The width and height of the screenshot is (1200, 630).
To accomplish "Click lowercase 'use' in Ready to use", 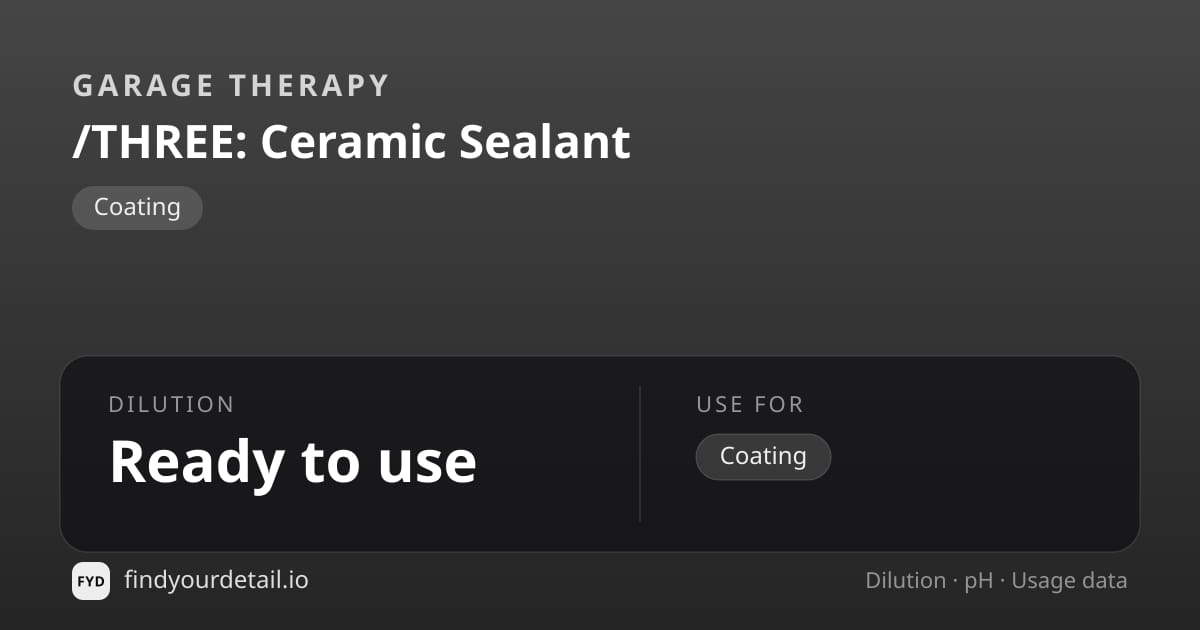I will pyautogui.click(x=427, y=468).
